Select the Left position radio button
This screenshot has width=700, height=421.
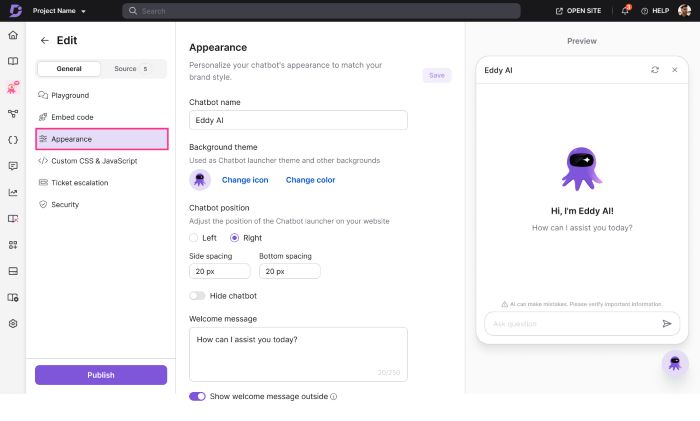(x=194, y=238)
